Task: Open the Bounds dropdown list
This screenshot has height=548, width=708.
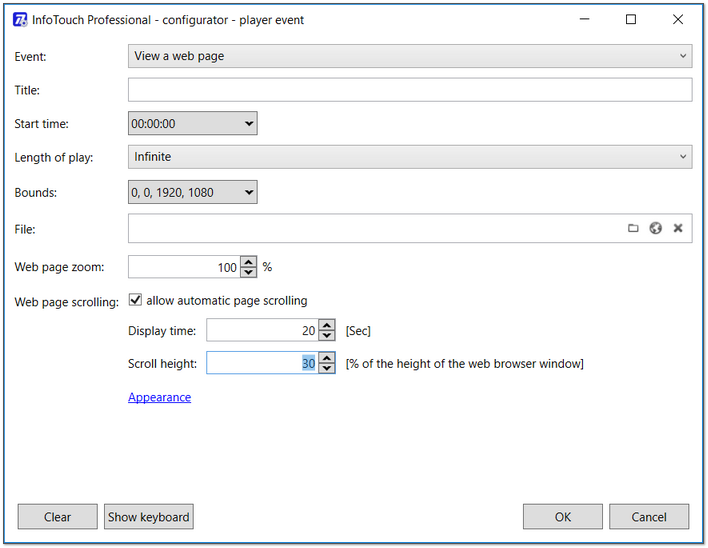Action: [x=193, y=192]
